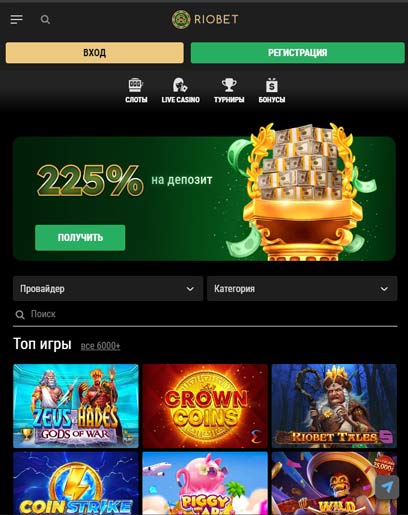
Task: Expand the Провайдер dropdown
Action: tap(108, 289)
